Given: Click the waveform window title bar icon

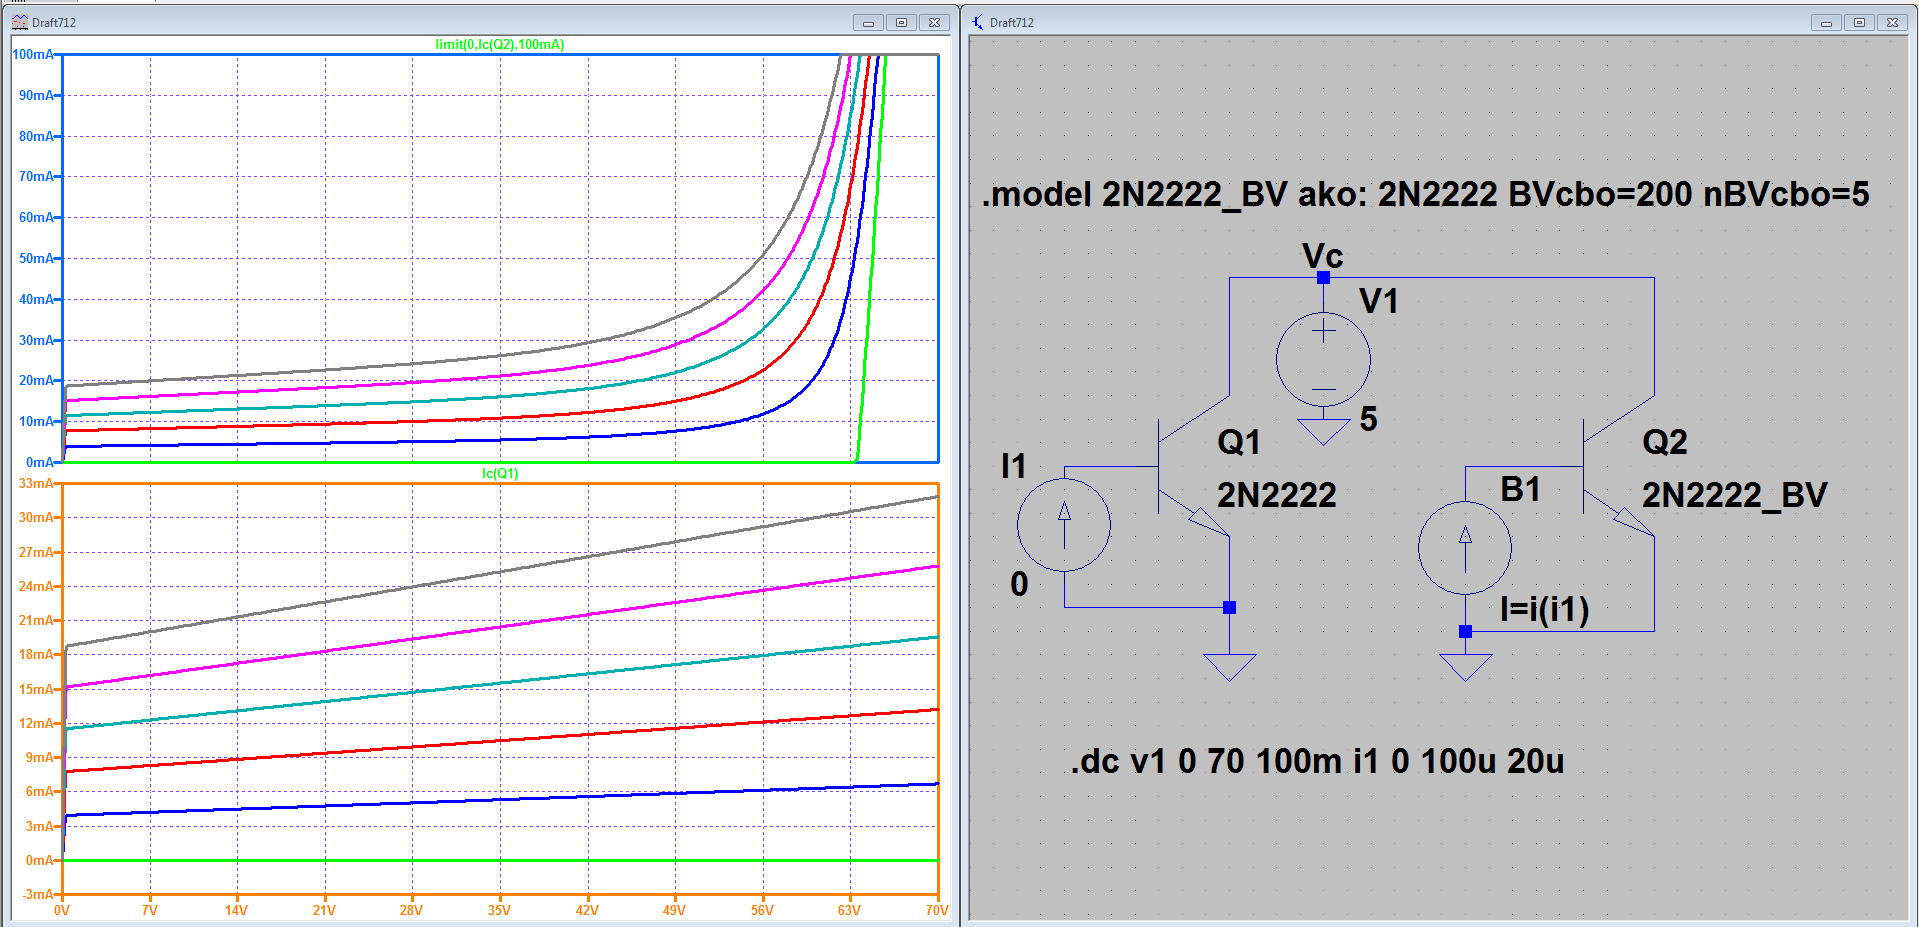Looking at the screenshot, I should (20, 22).
